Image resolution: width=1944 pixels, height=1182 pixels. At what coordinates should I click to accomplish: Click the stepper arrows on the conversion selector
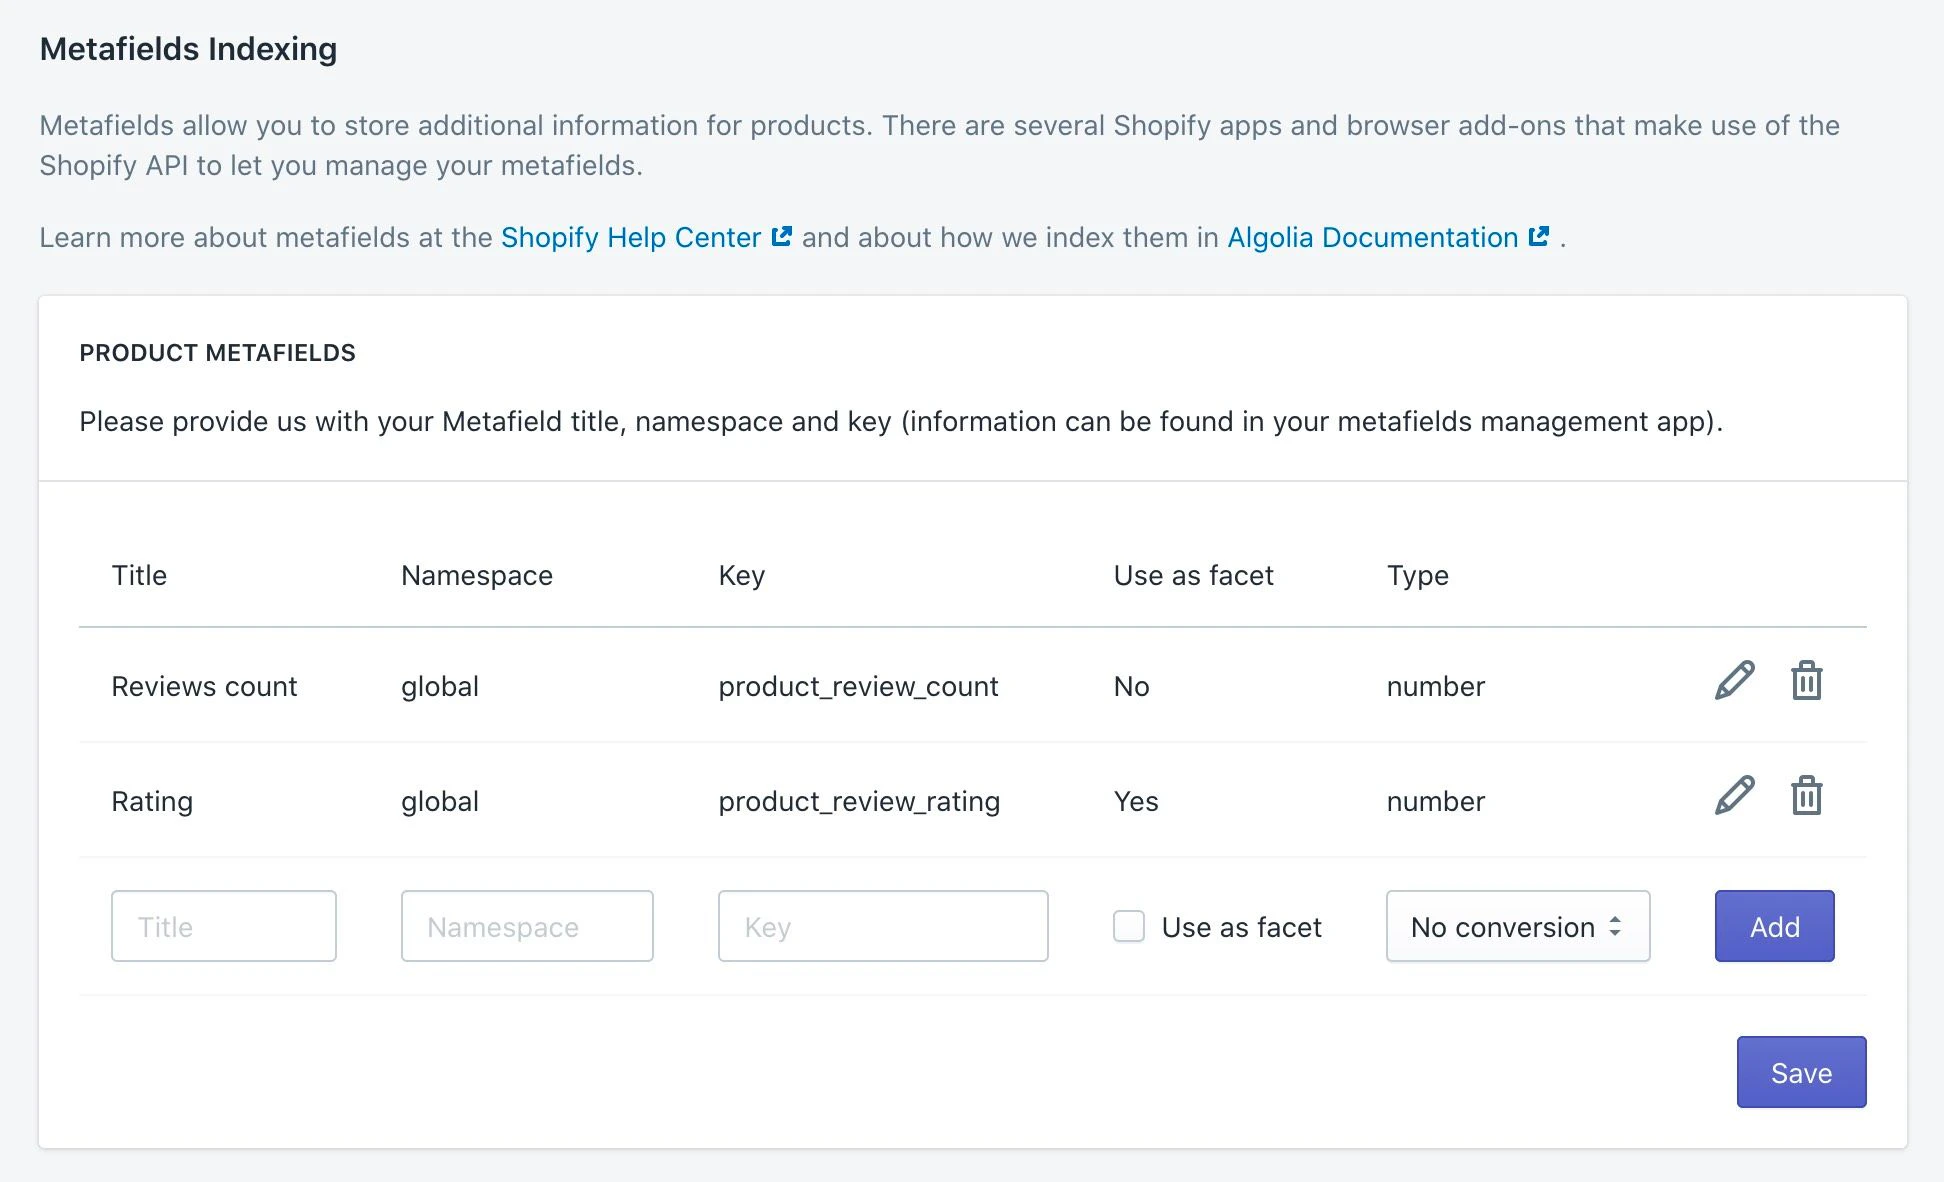(1615, 927)
